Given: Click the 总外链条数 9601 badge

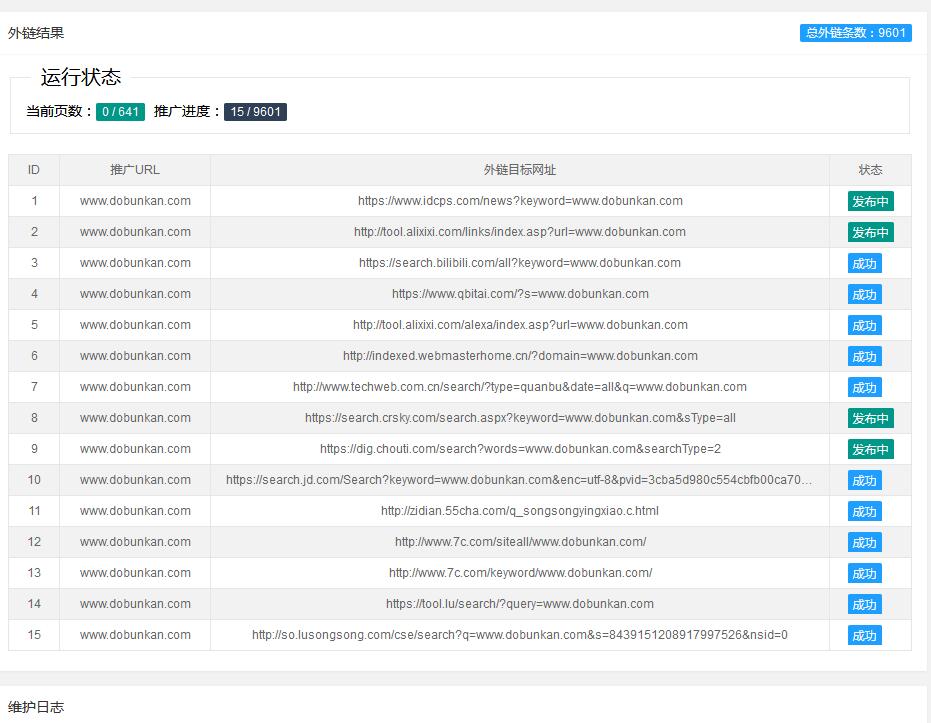Looking at the screenshot, I should coord(855,33).
